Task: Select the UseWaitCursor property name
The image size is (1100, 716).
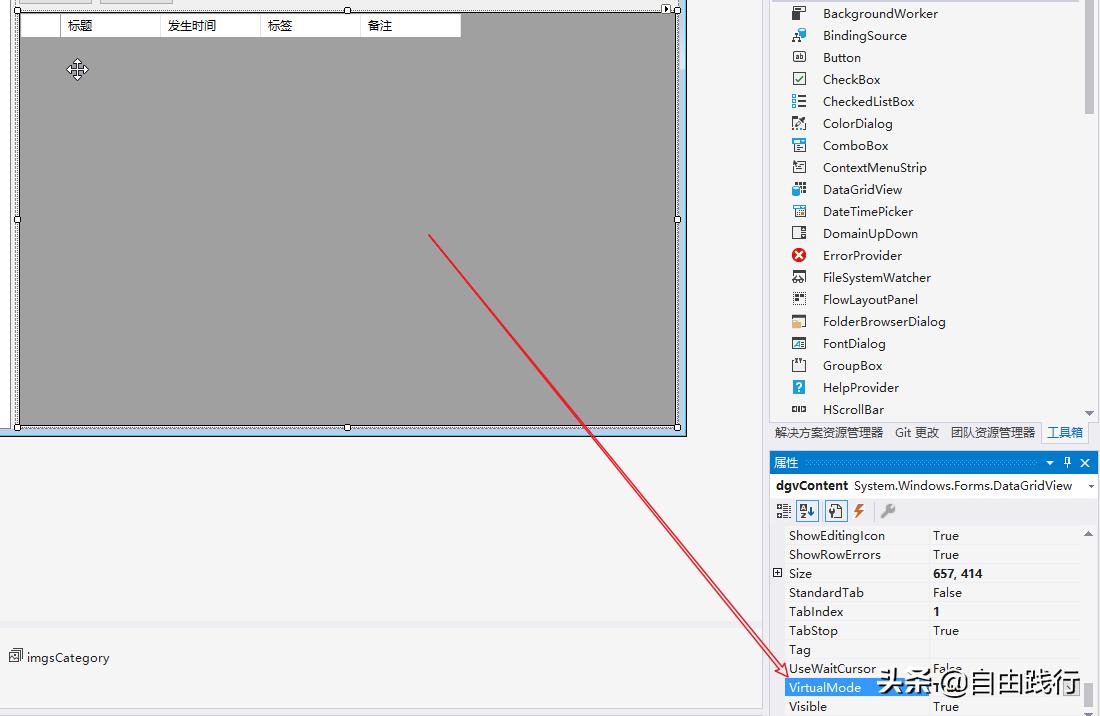Action: 832,668
